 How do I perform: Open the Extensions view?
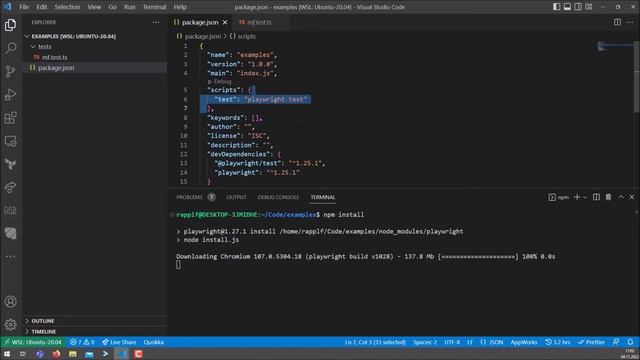tap(11, 118)
